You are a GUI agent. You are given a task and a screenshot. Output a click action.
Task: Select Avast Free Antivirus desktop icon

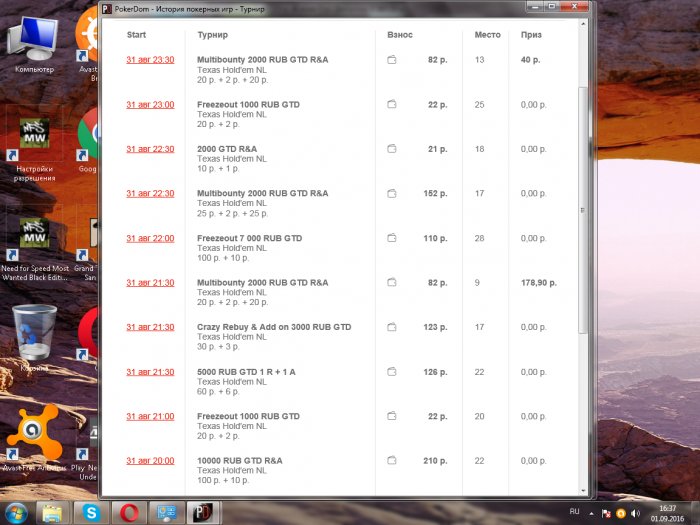34,438
